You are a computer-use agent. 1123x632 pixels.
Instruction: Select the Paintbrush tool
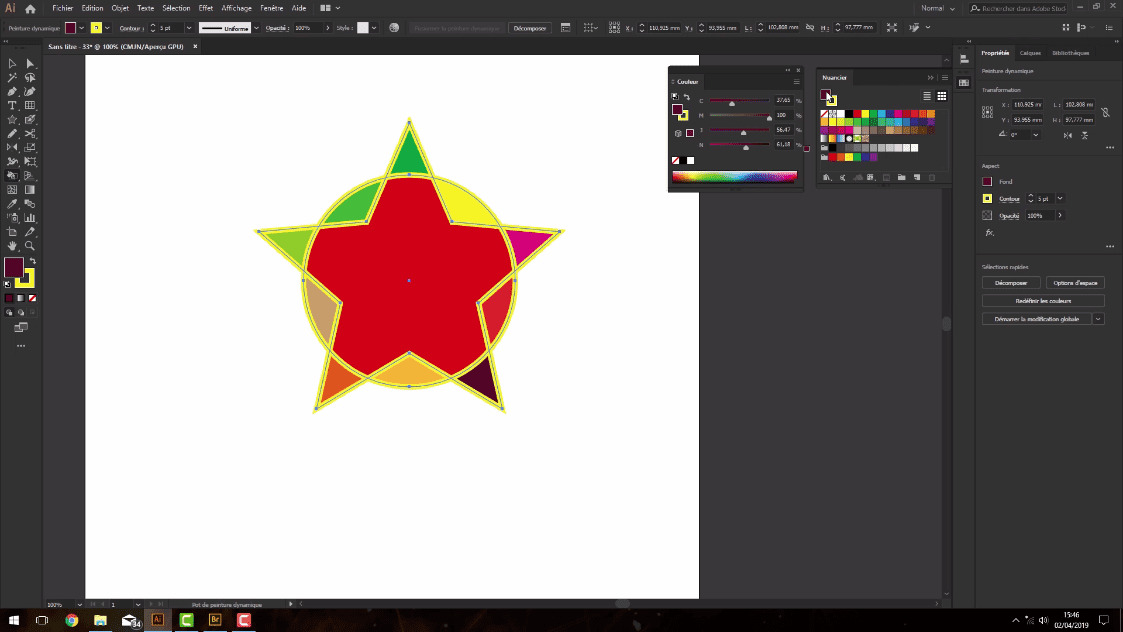29,117
